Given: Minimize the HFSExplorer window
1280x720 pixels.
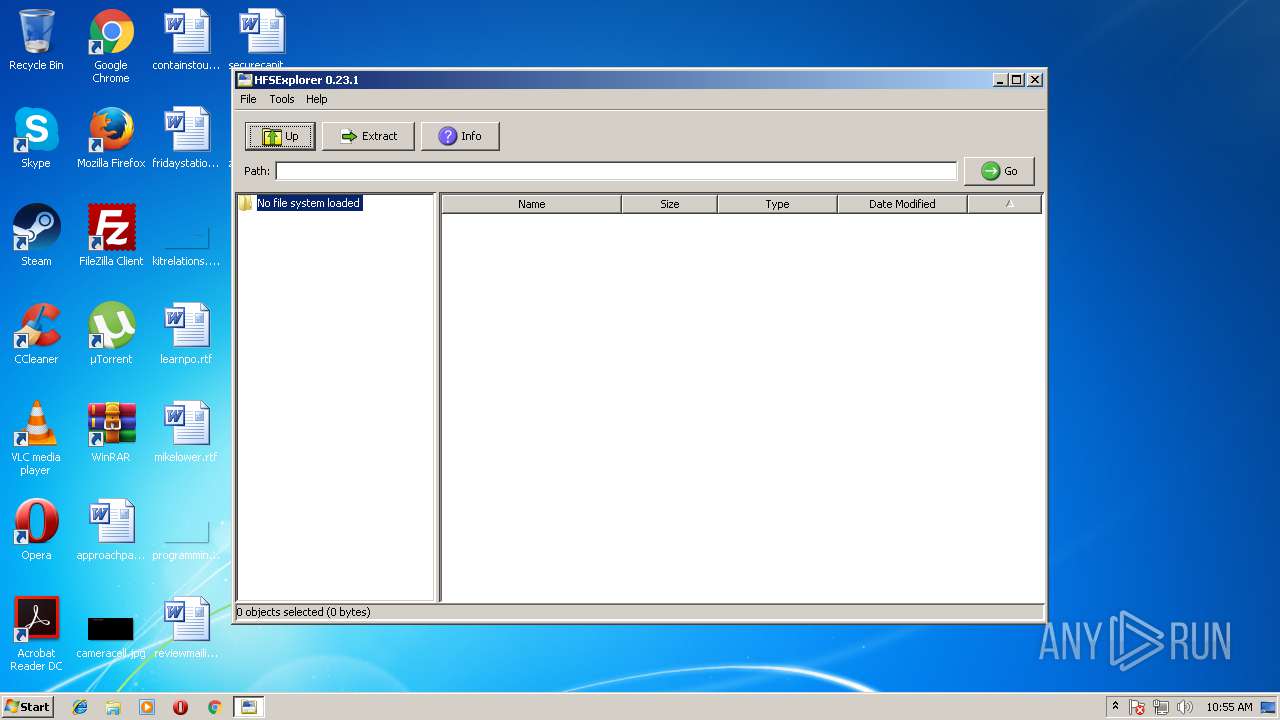Looking at the screenshot, I should [1000, 80].
